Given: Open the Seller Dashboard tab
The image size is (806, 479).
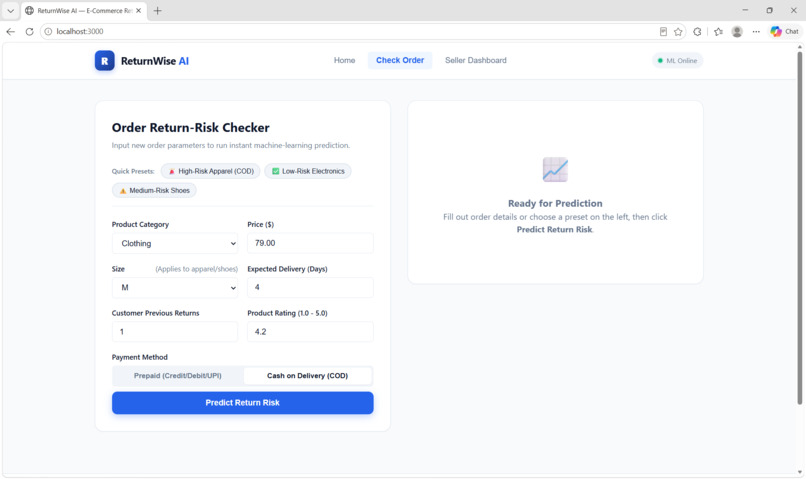Looking at the screenshot, I should [x=475, y=60].
